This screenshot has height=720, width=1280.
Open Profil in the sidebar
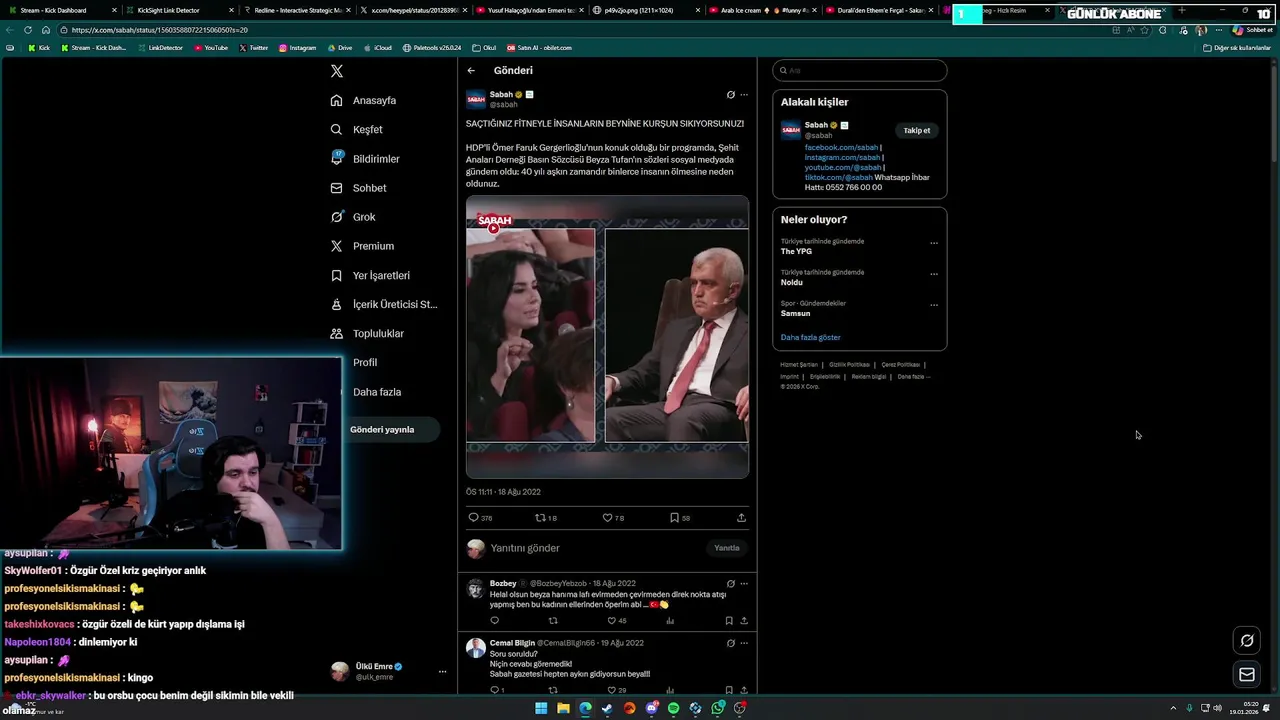click(364, 362)
